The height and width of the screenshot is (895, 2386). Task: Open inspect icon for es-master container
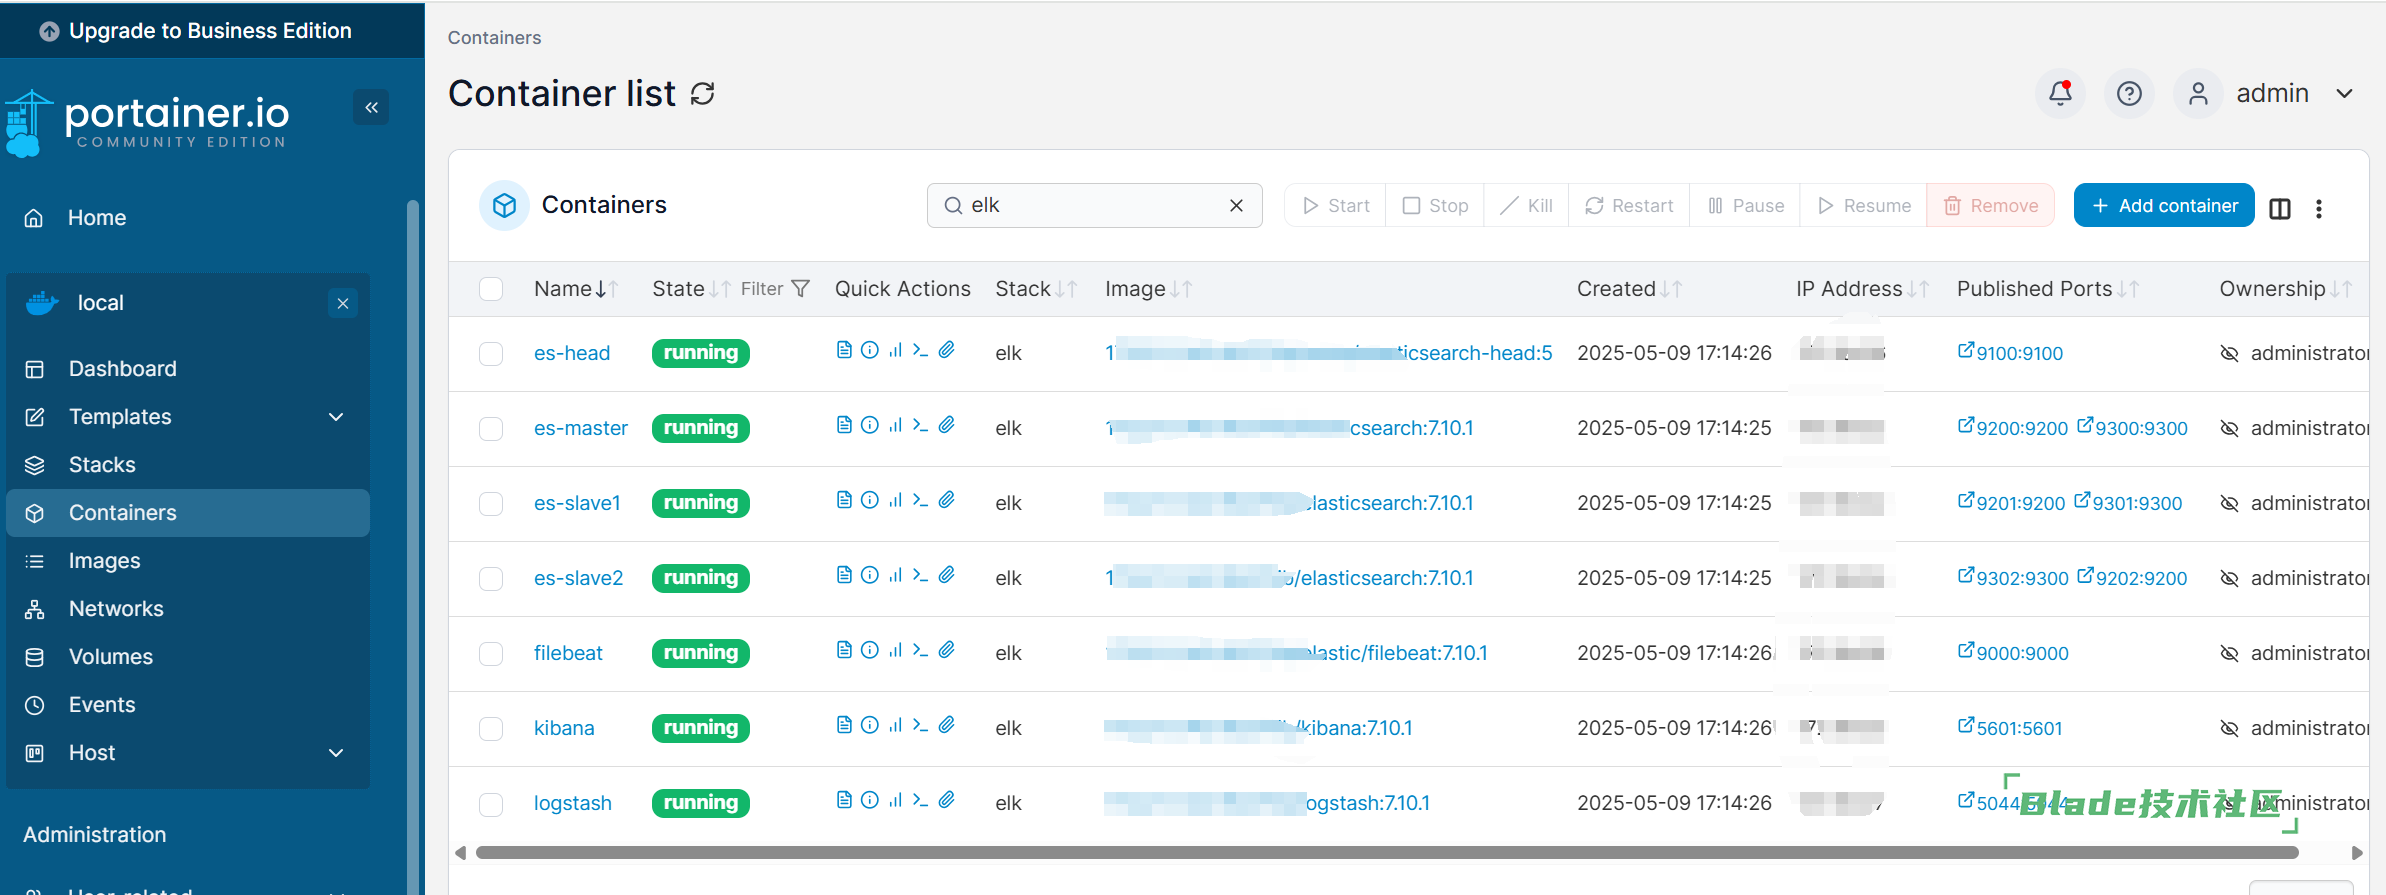click(x=870, y=424)
